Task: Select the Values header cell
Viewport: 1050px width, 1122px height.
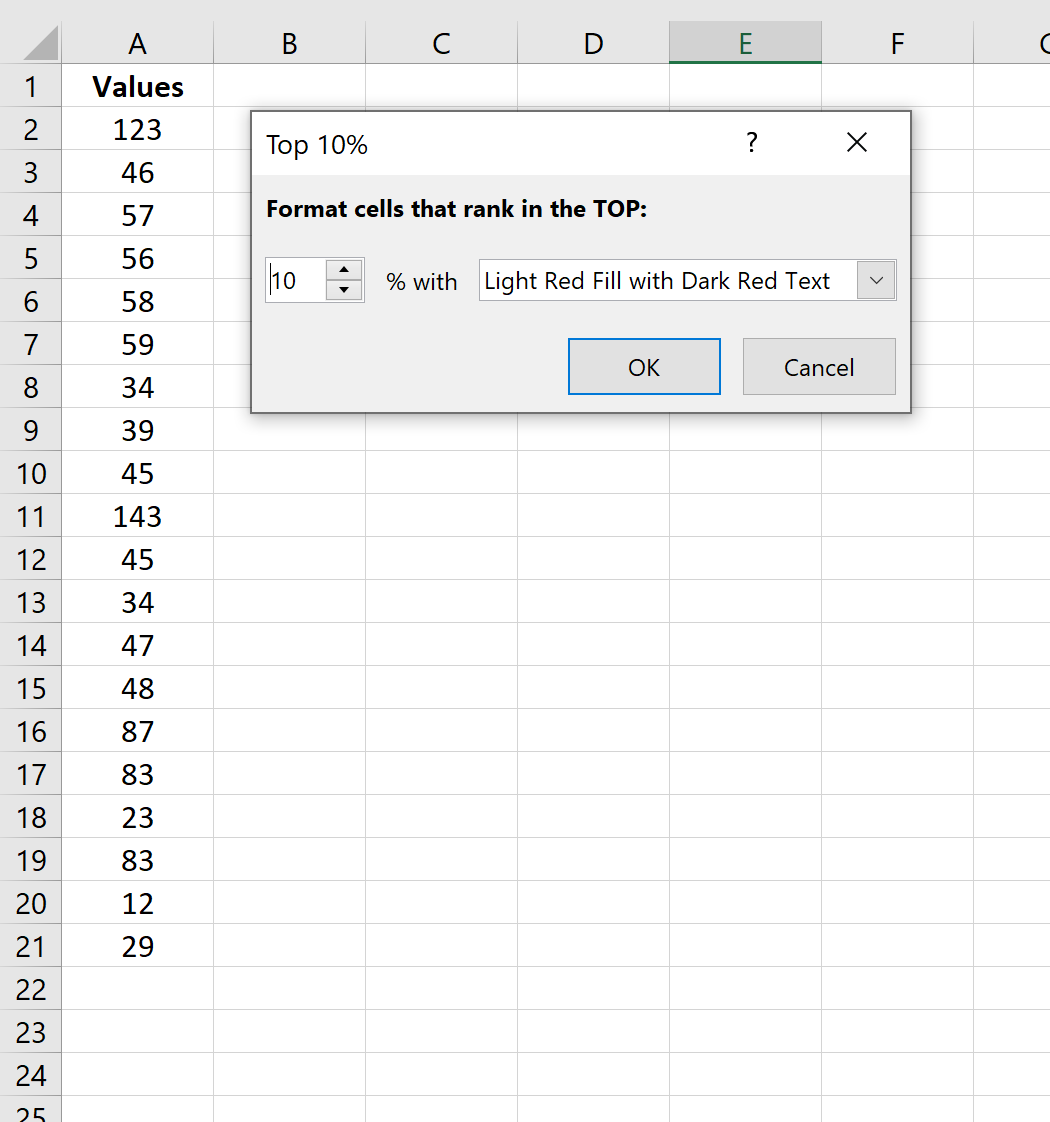Action: [x=137, y=87]
